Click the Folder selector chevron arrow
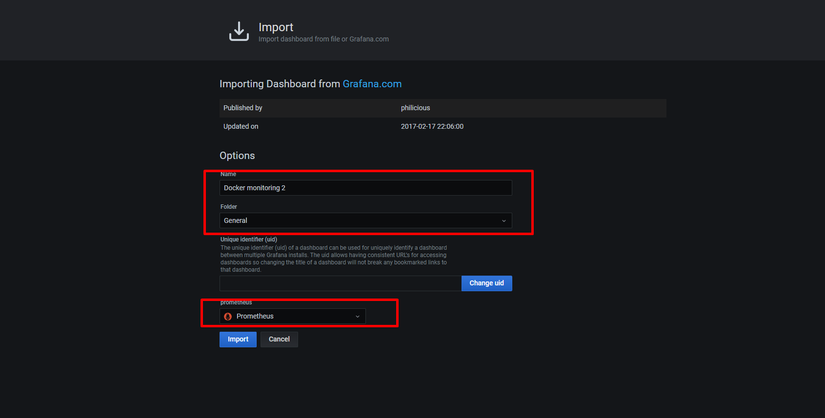 tap(503, 220)
